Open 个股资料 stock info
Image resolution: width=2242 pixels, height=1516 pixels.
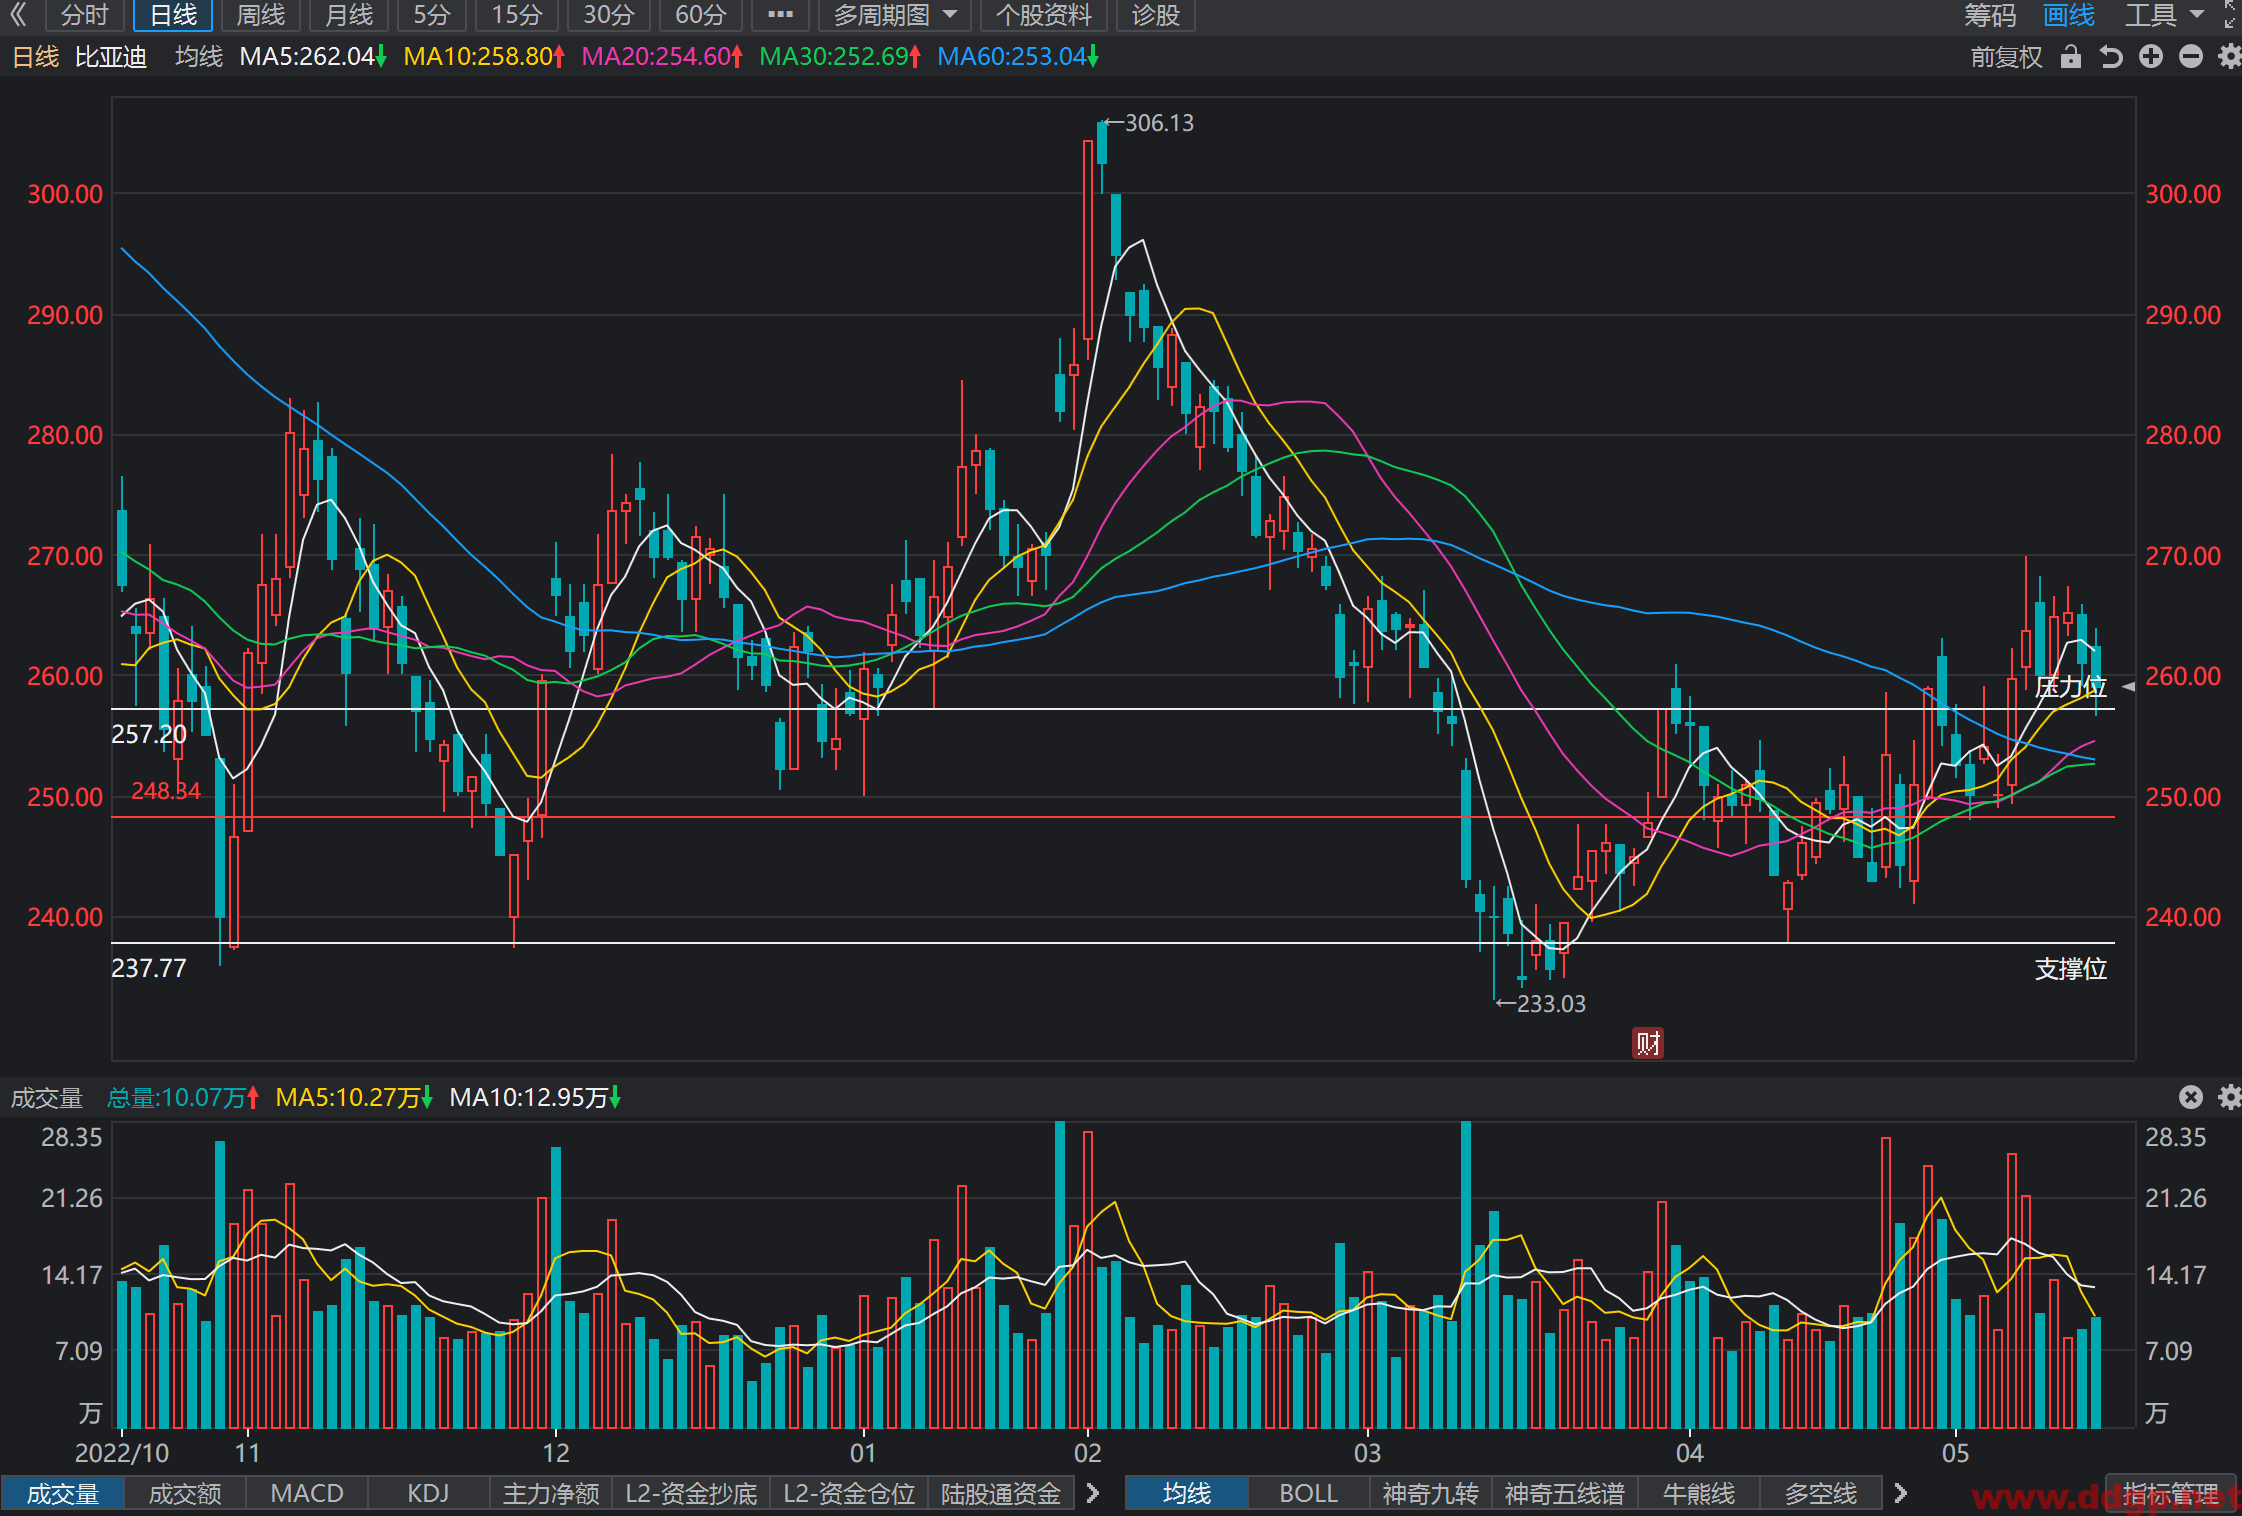[x=1043, y=15]
